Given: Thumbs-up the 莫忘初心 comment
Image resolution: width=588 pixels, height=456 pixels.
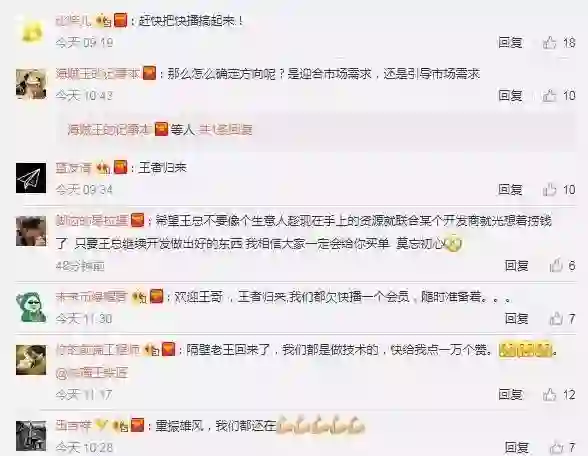Looking at the screenshot, I should tap(556, 266).
